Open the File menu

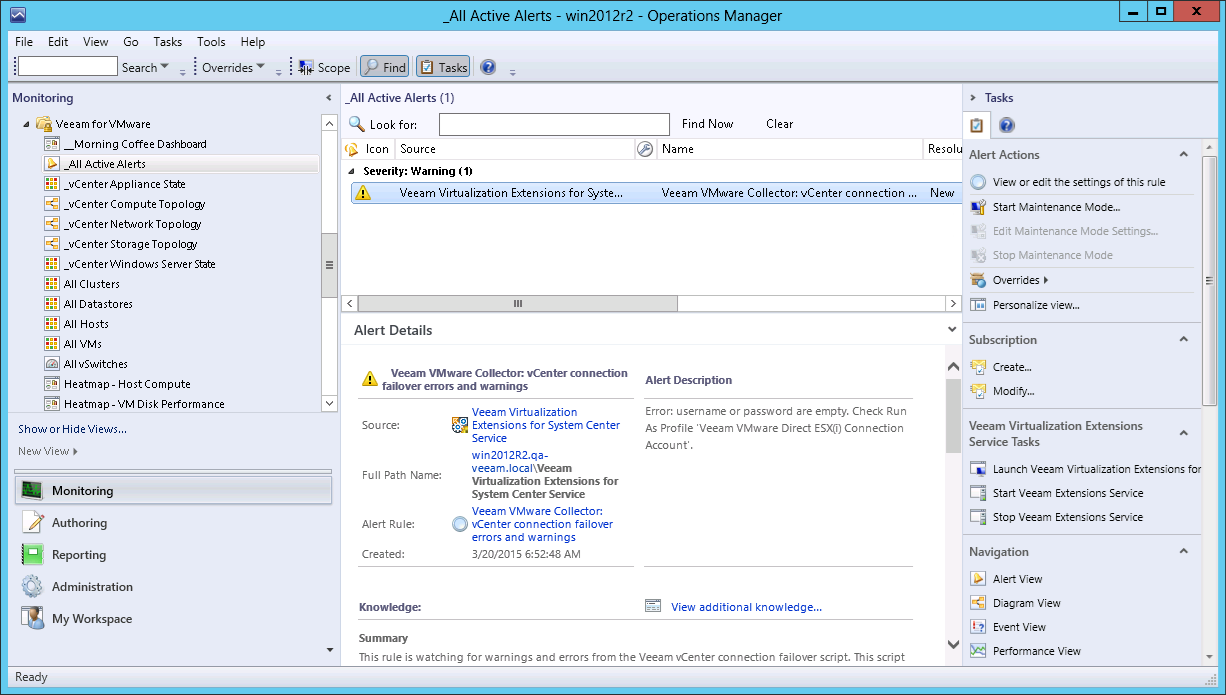24,42
